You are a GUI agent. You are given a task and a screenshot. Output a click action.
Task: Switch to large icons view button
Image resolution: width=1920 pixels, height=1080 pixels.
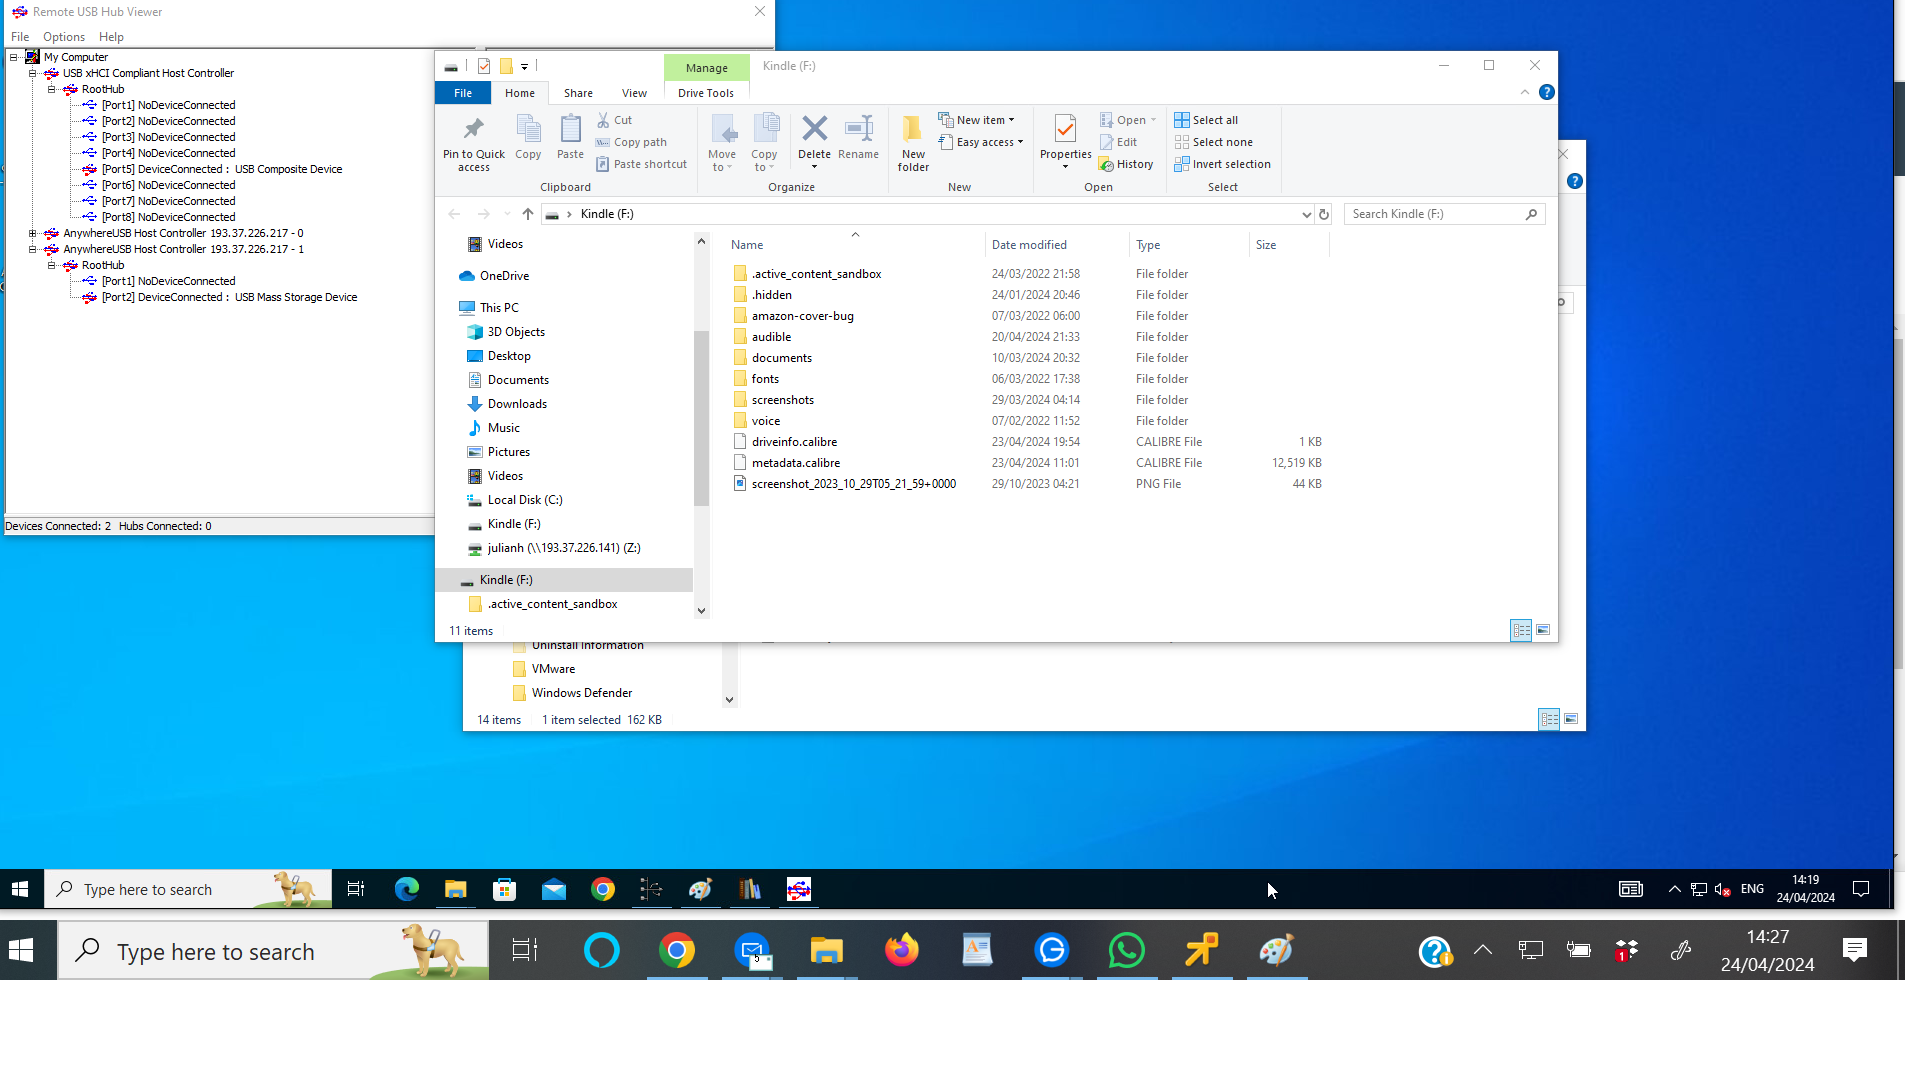[x=1543, y=630]
